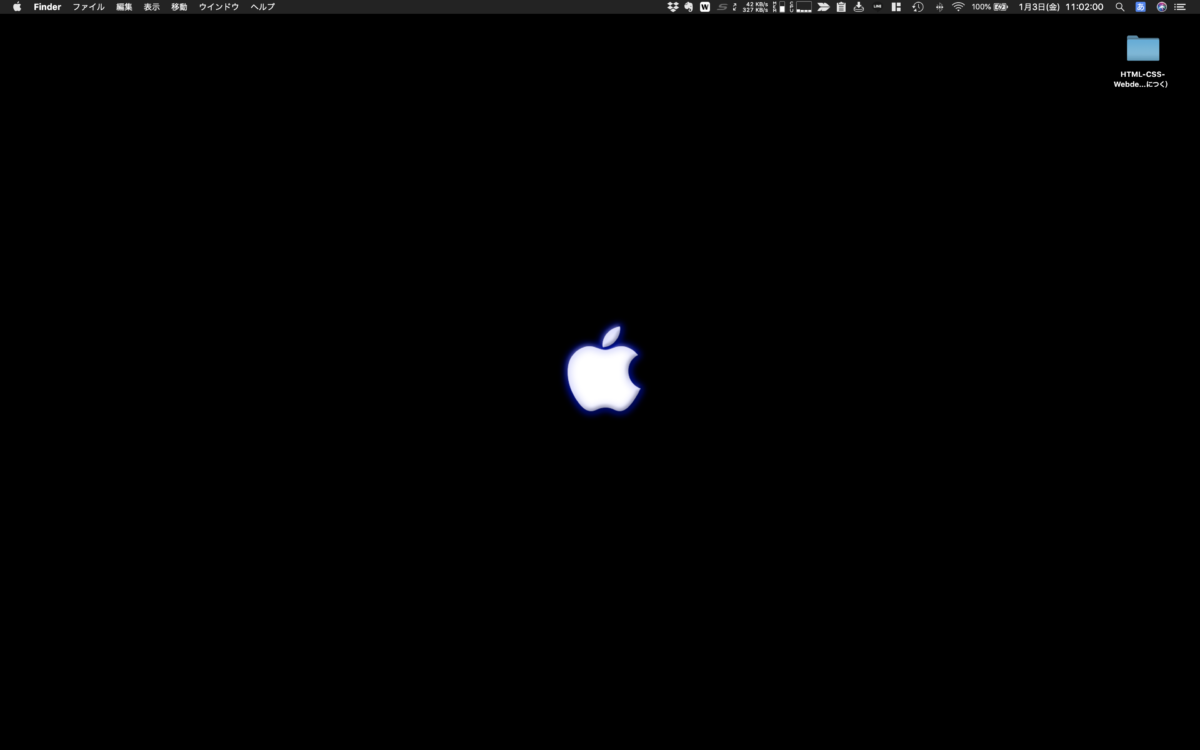Open the ウインドウ menu
The image size is (1200, 750).
(219, 7)
